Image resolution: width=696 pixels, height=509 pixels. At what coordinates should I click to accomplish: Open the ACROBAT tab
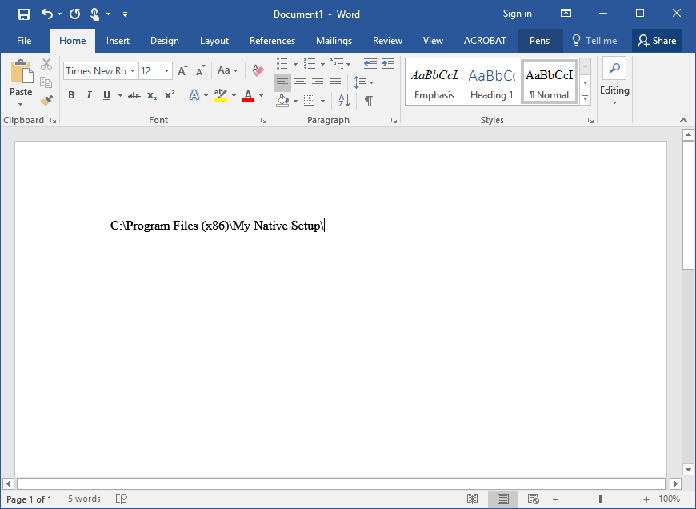coord(485,41)
